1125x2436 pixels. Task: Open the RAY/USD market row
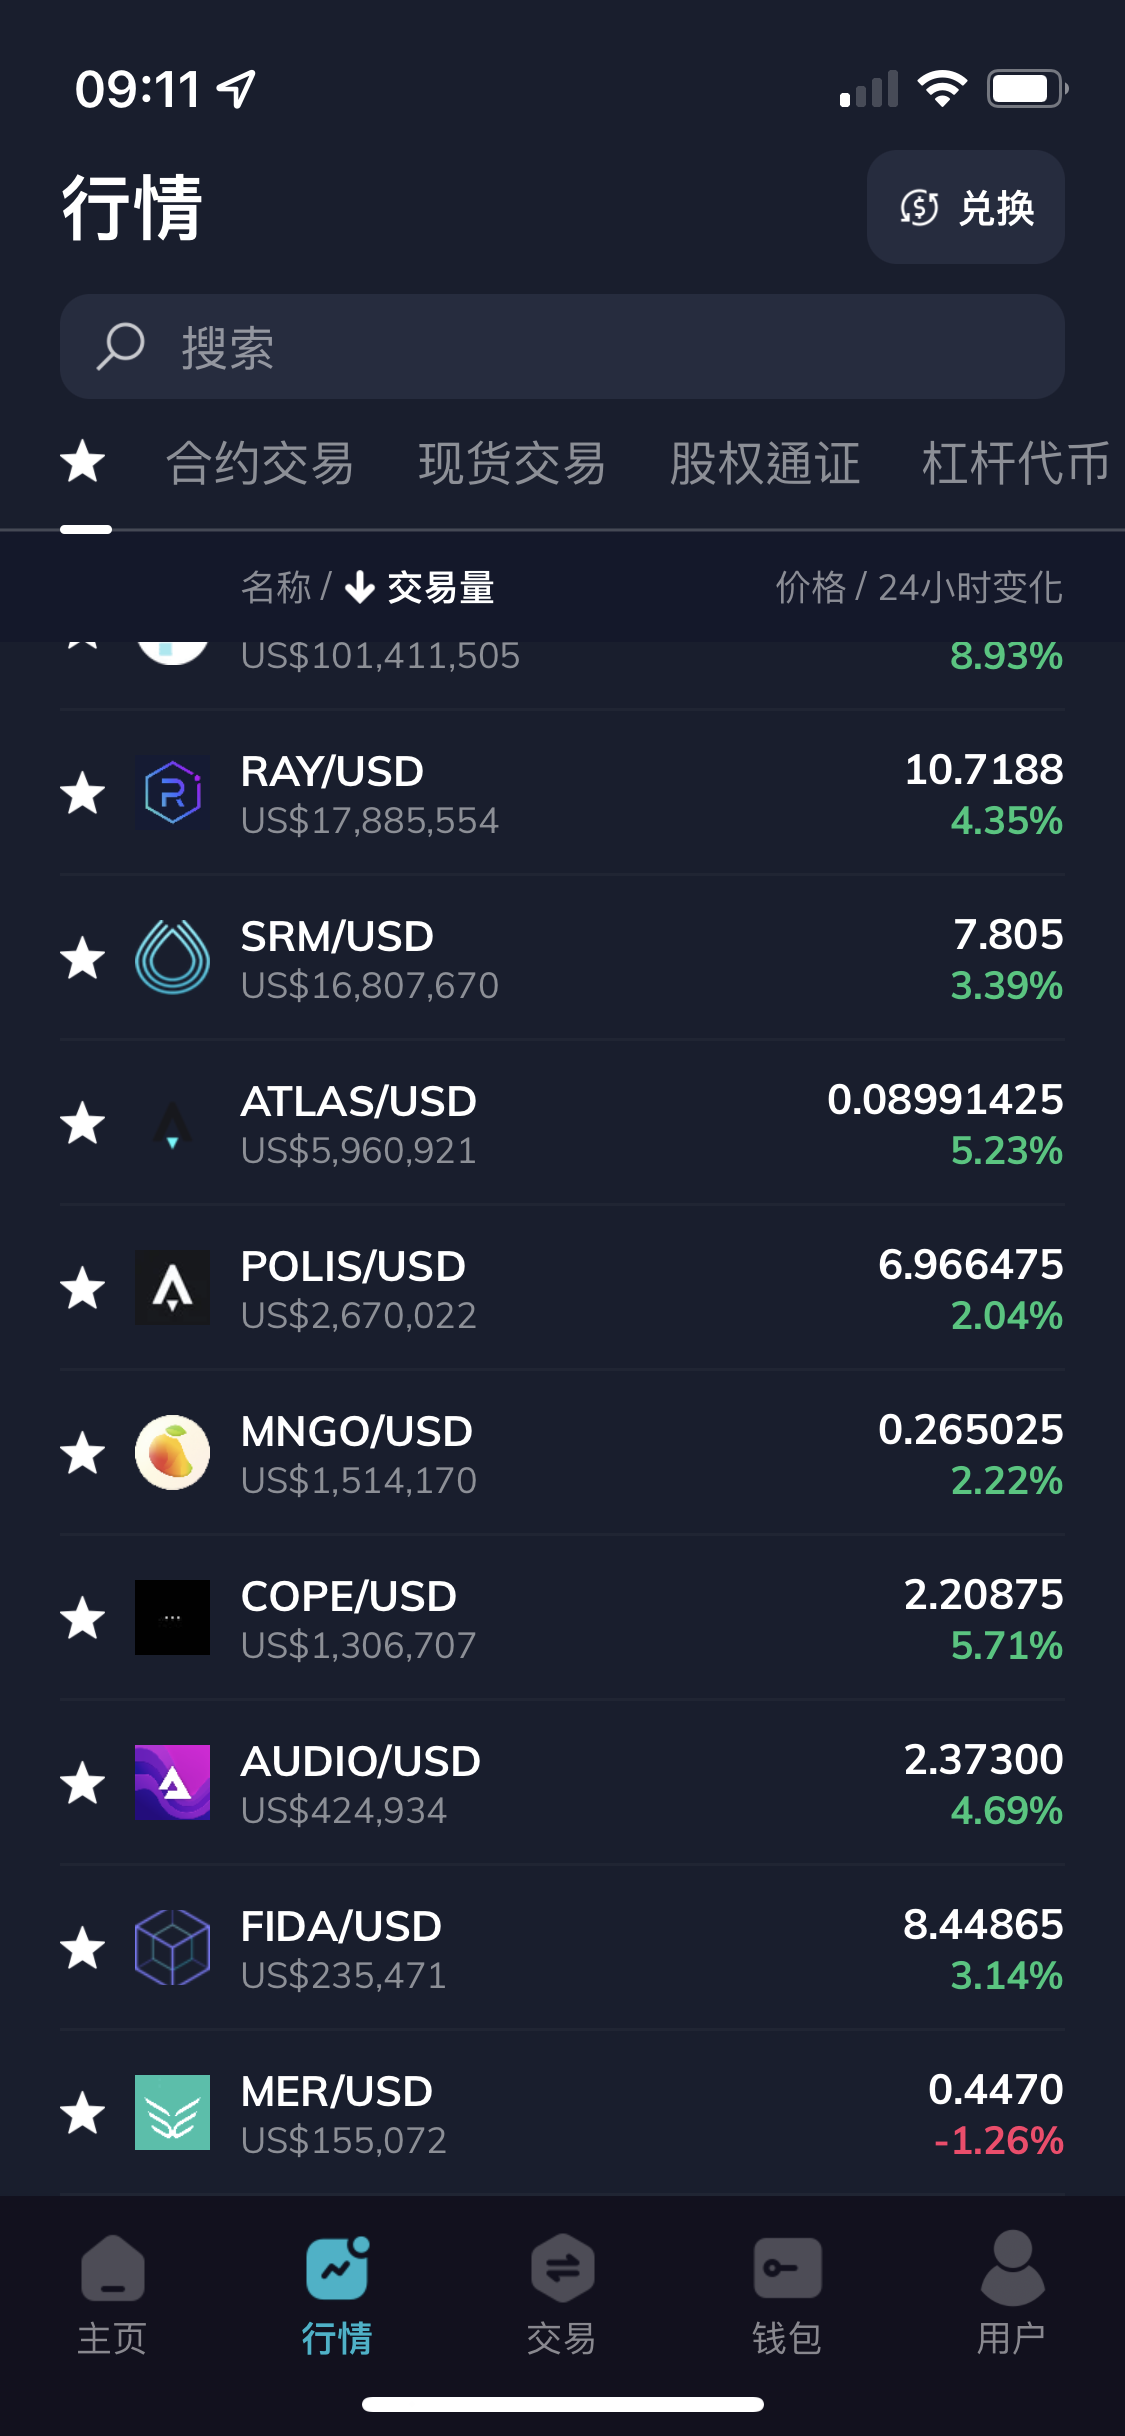[x=562, y=793]
